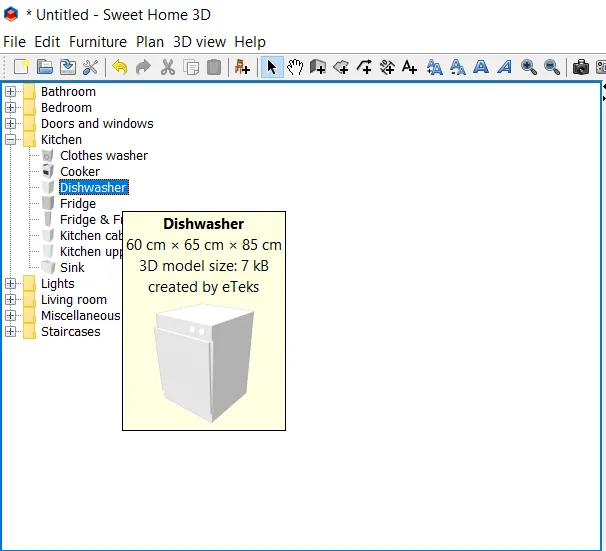The width and height of the screenshot is (606, 551).
Task: Select the Lights folder label
Action: pos(58,284)
